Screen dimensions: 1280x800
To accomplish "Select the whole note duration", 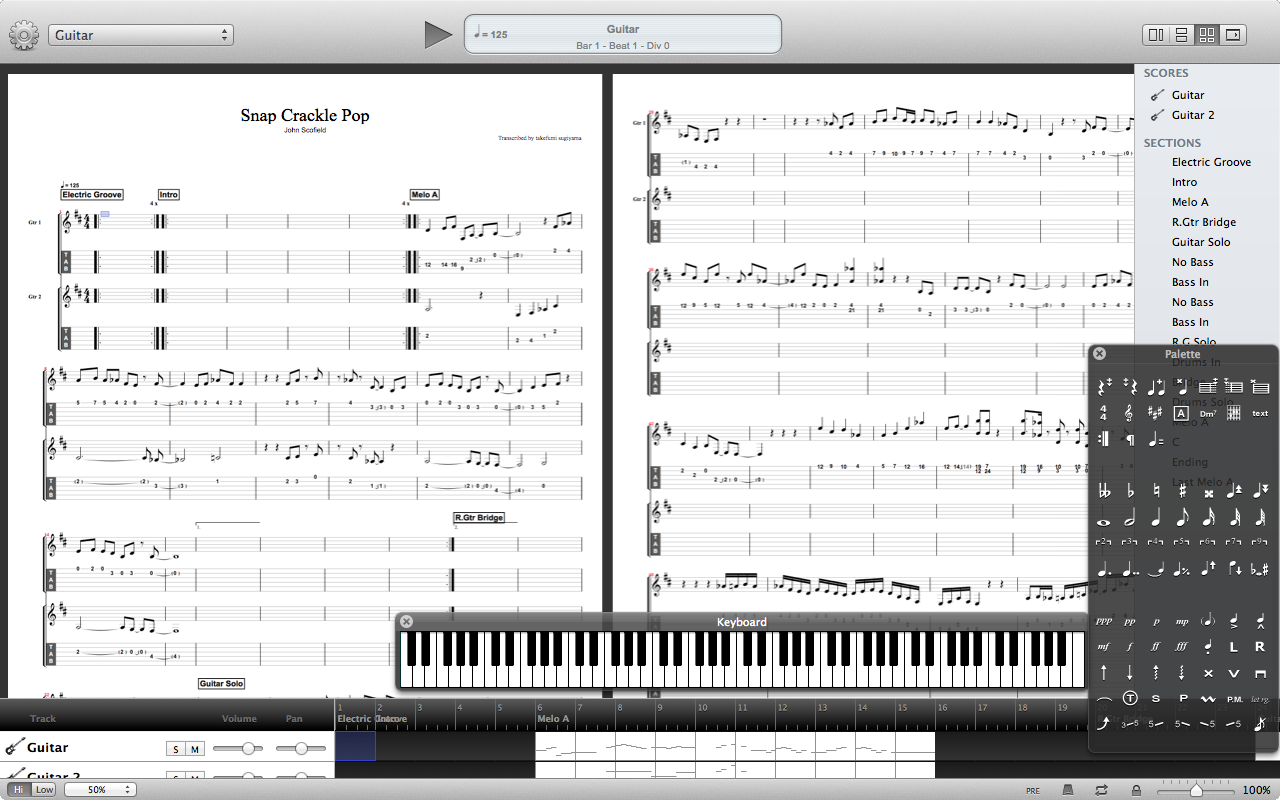I will pyautogui.click(x=1103, y=521).
